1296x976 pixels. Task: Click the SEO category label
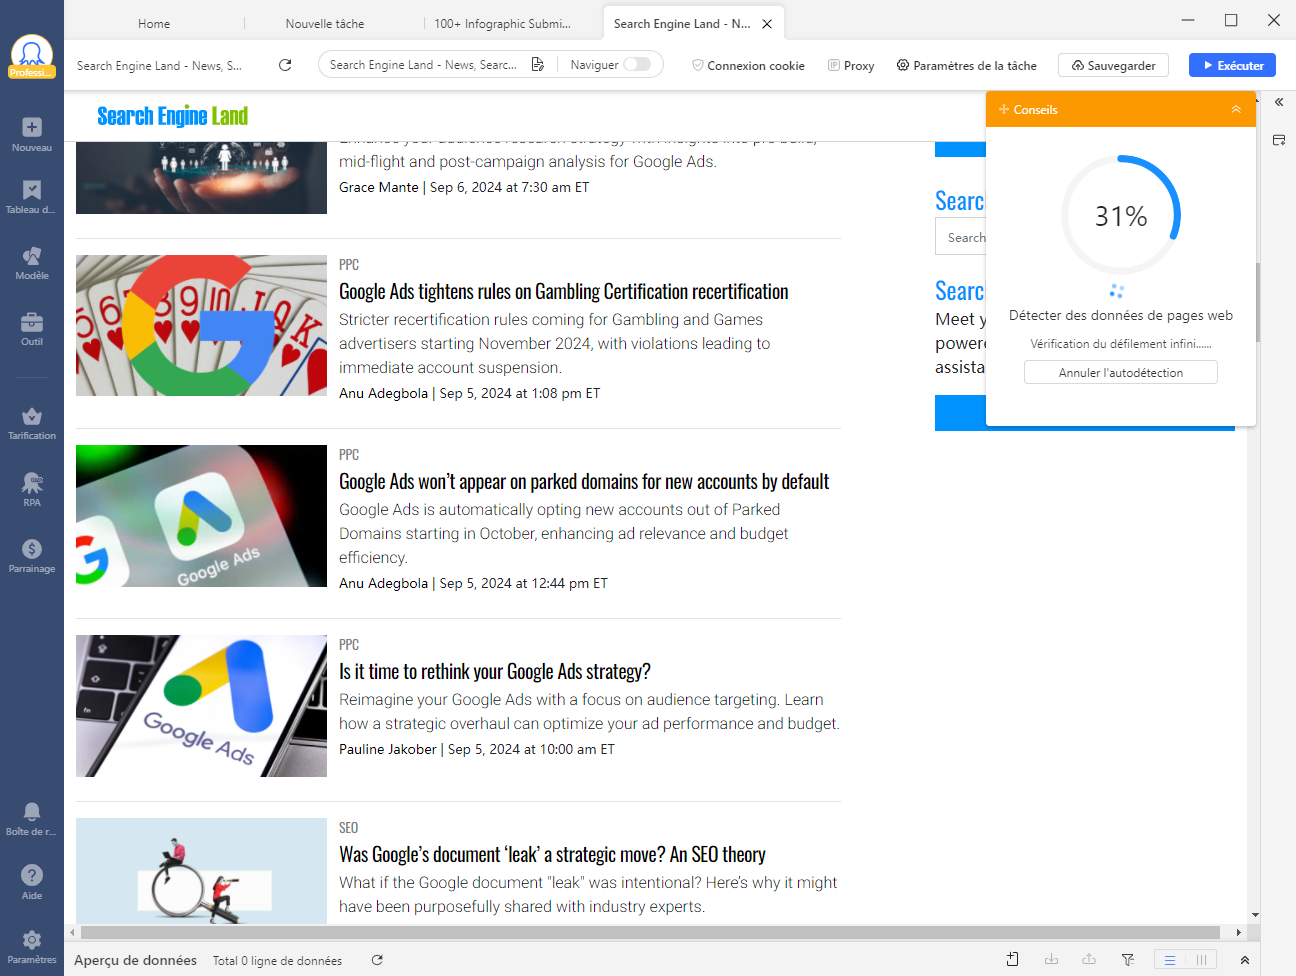(348, 827)
